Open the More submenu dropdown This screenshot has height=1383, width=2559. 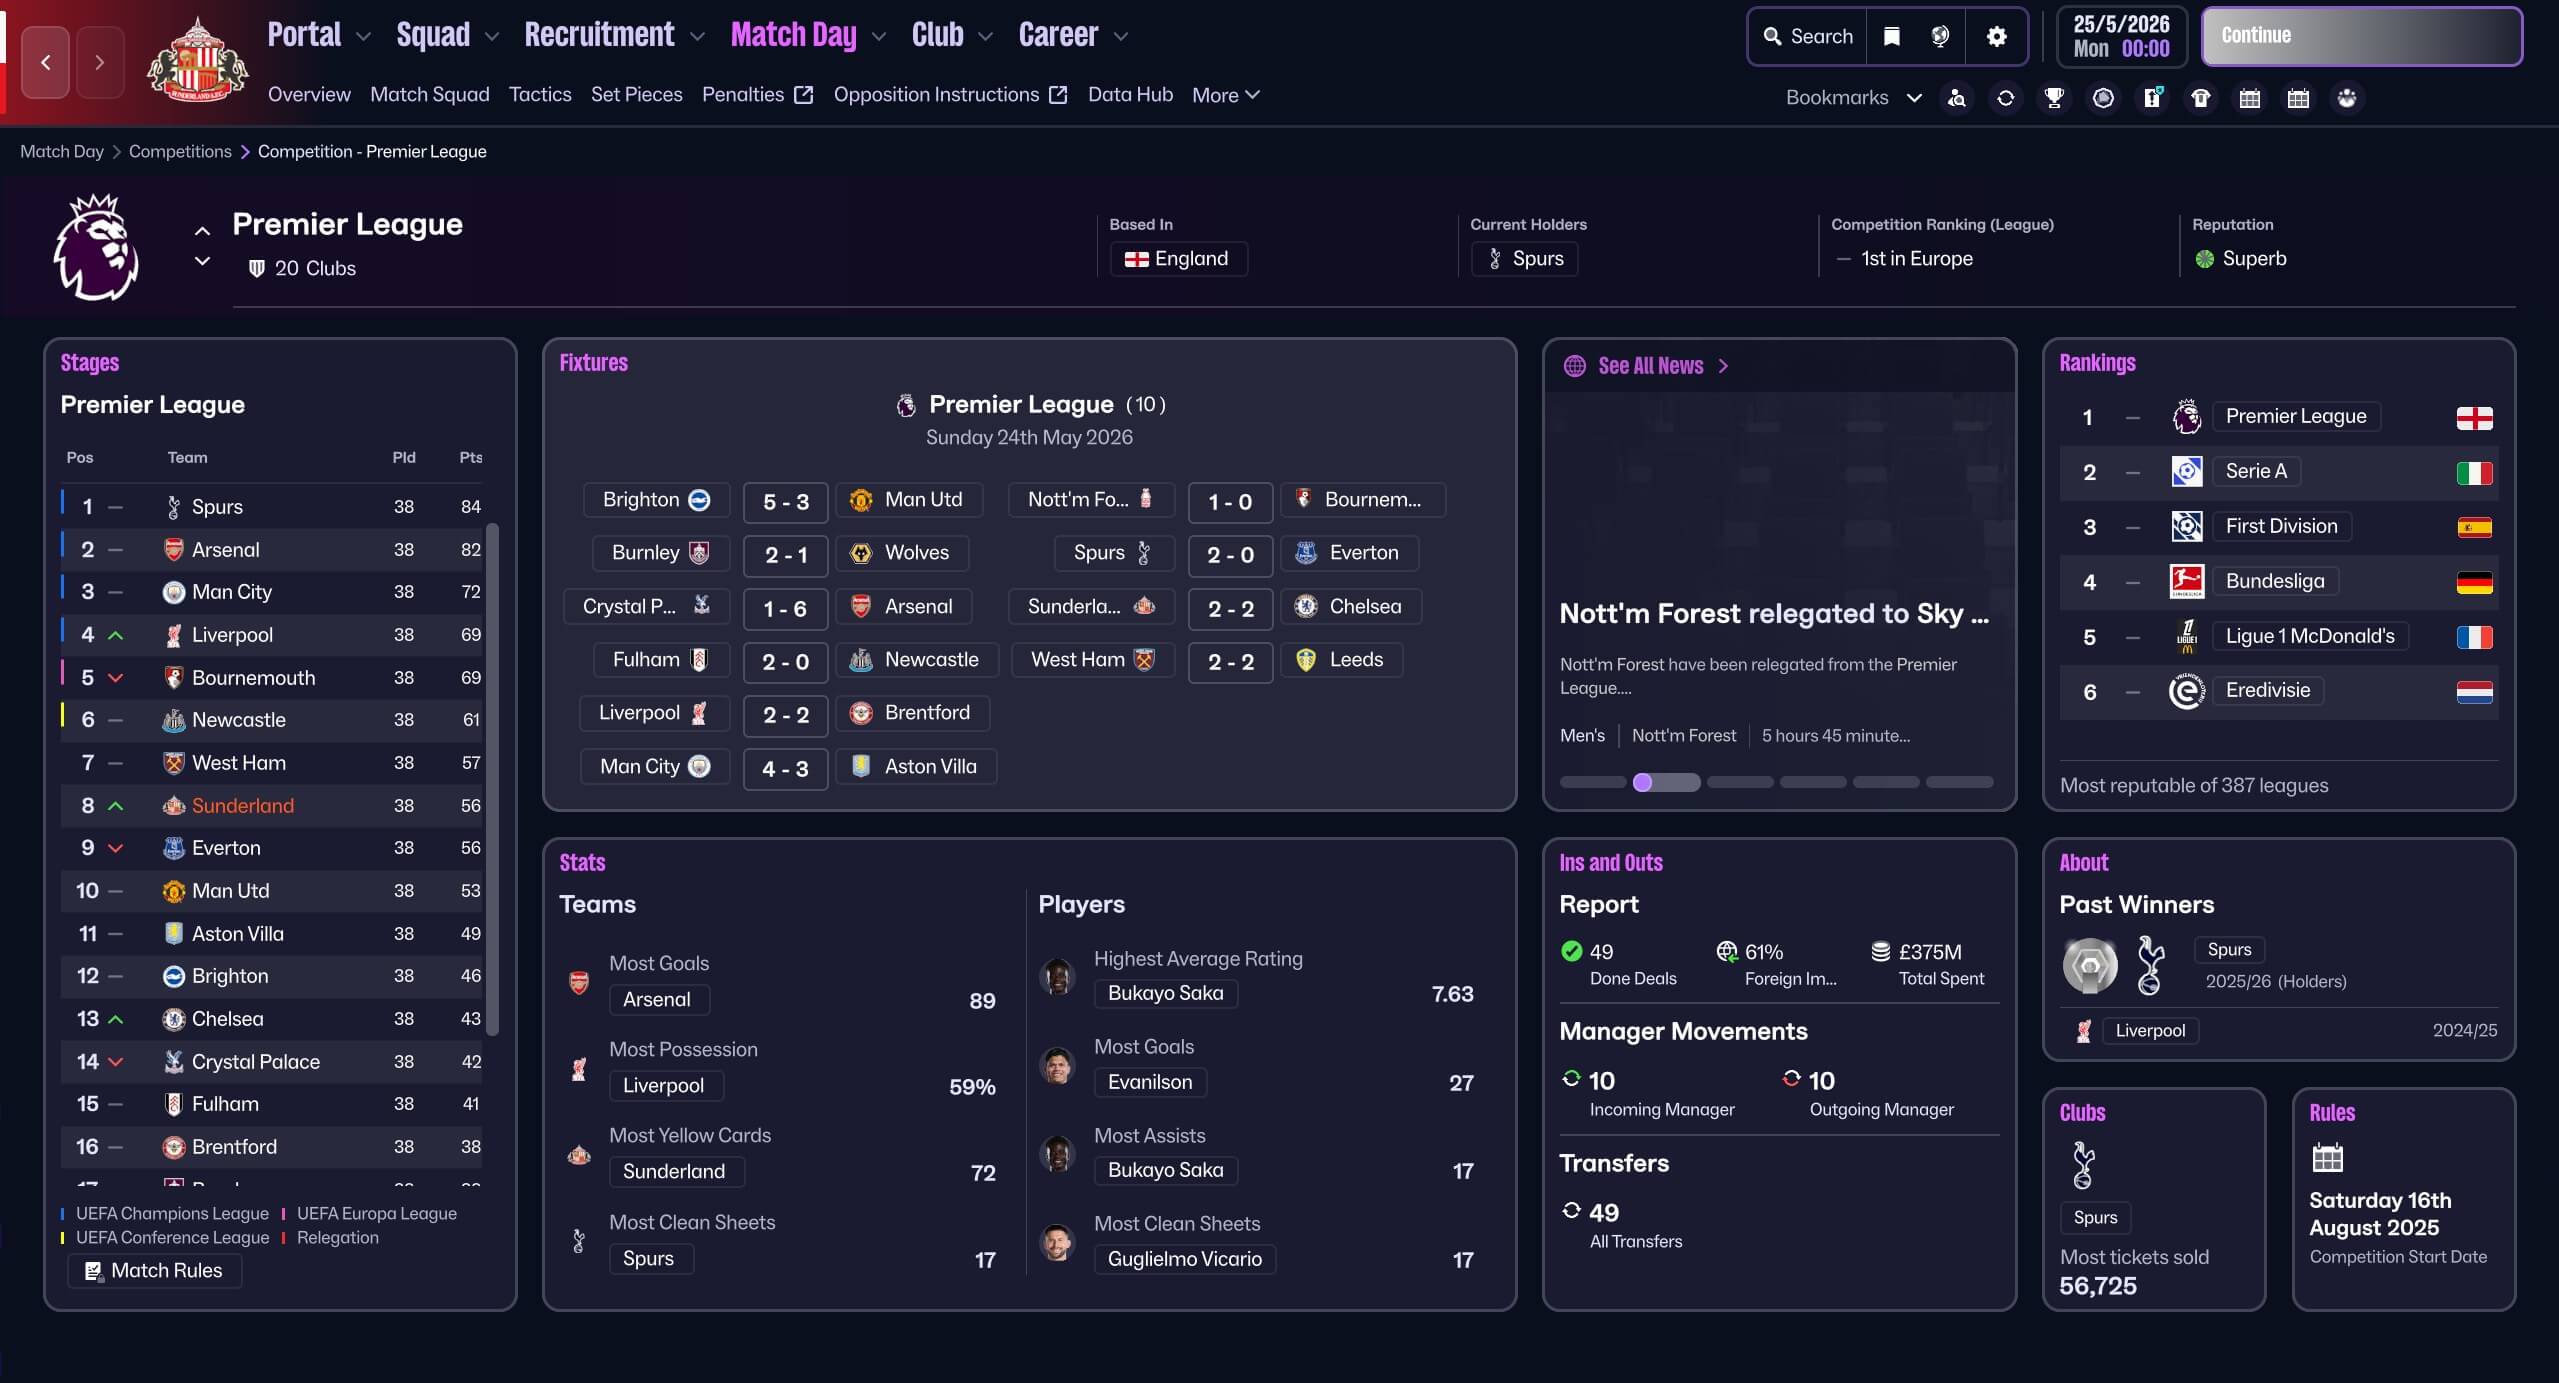(x=1225, y=95)
